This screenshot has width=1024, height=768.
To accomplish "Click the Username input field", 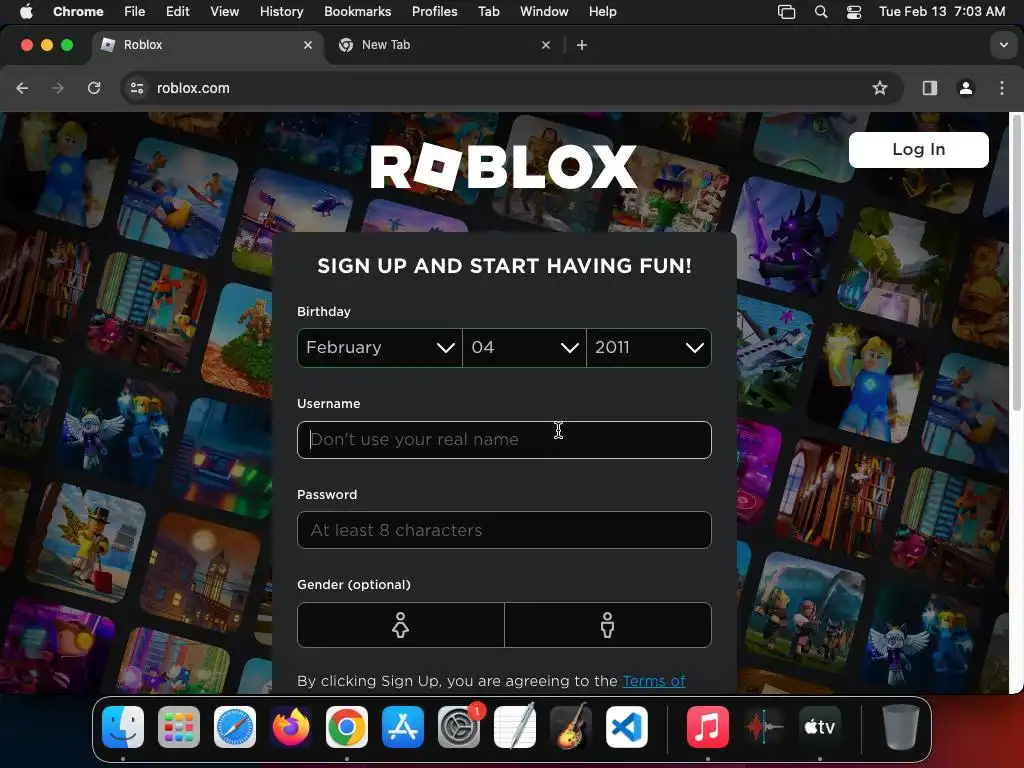I will tap(504, 440).
